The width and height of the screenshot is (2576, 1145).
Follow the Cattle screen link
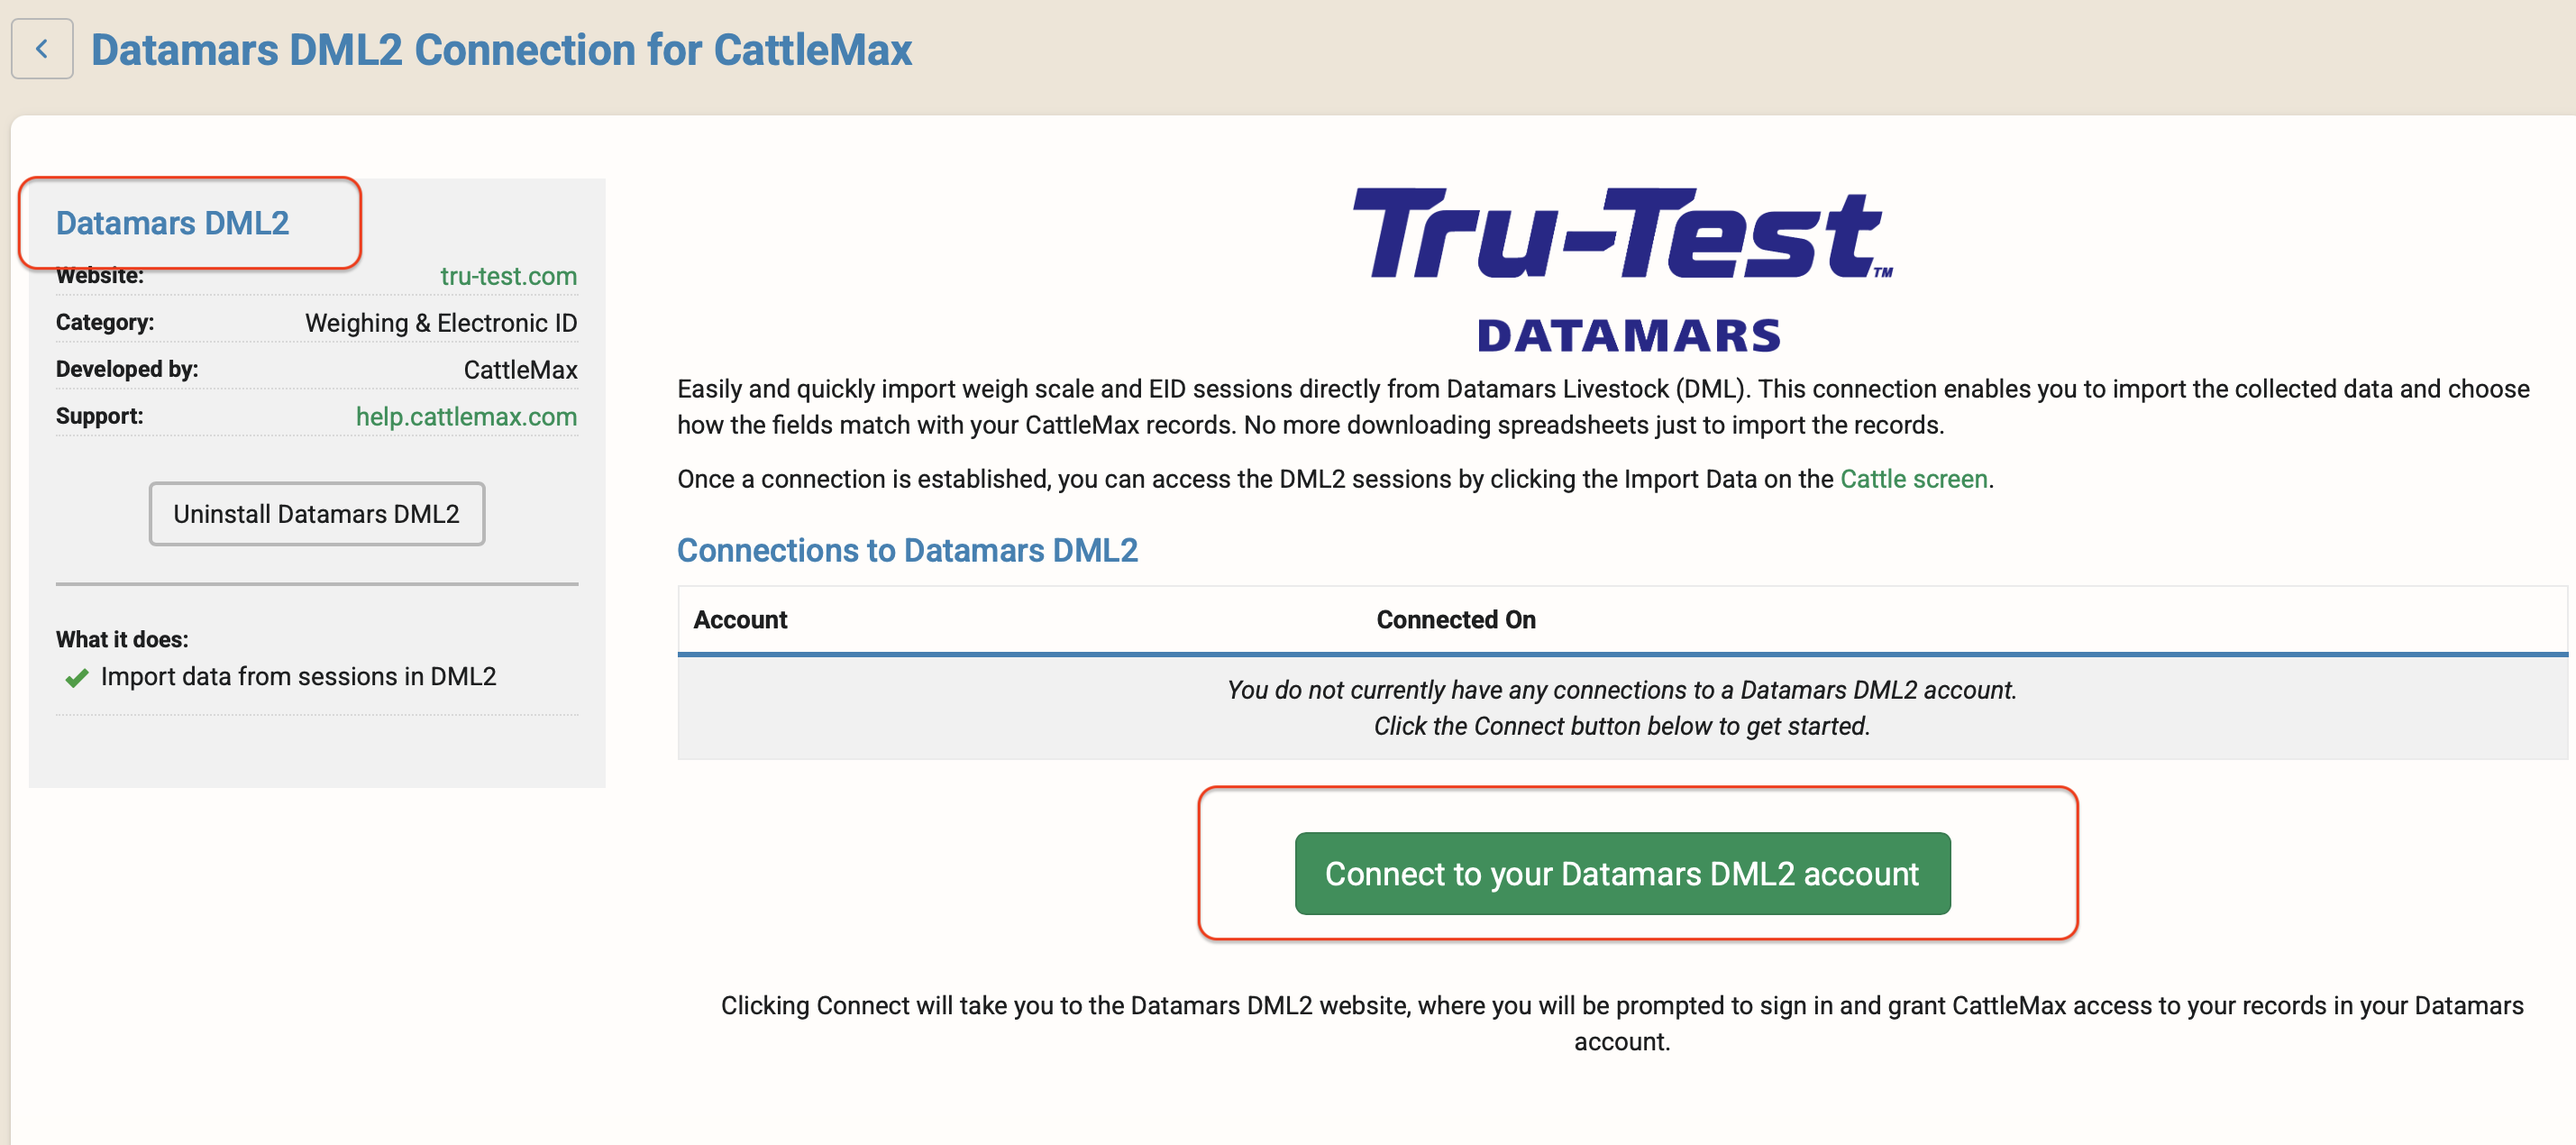tap(1913, 479)
